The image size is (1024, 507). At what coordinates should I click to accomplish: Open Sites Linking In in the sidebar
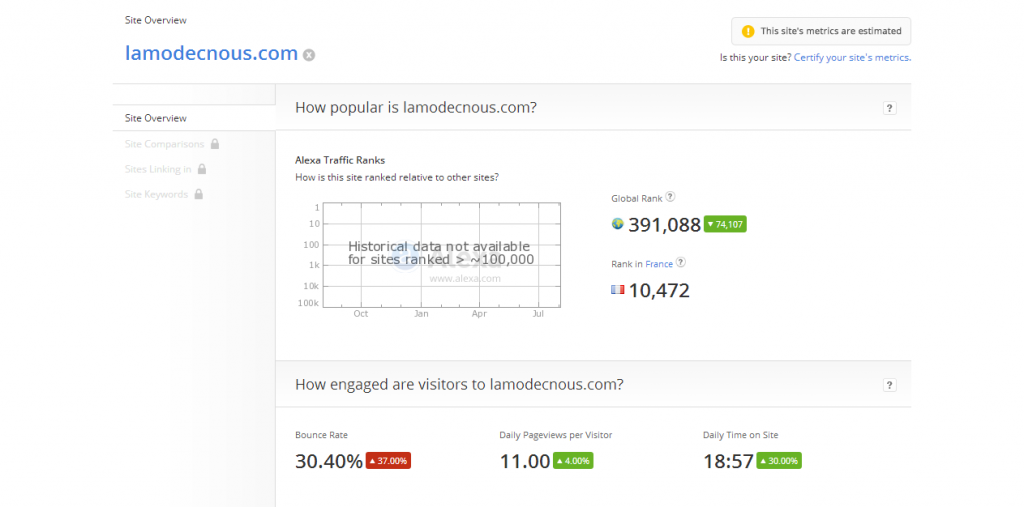[x=158, y=169]
